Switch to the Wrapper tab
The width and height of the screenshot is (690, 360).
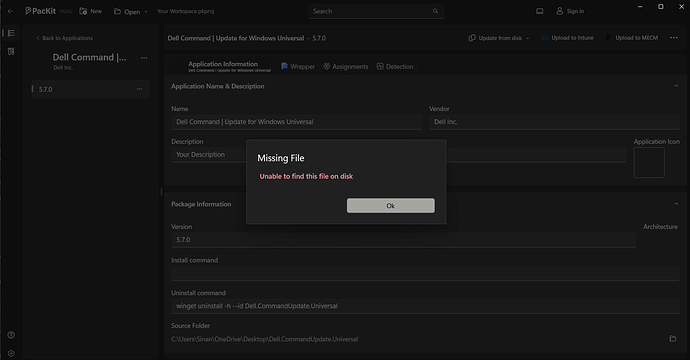298,66
